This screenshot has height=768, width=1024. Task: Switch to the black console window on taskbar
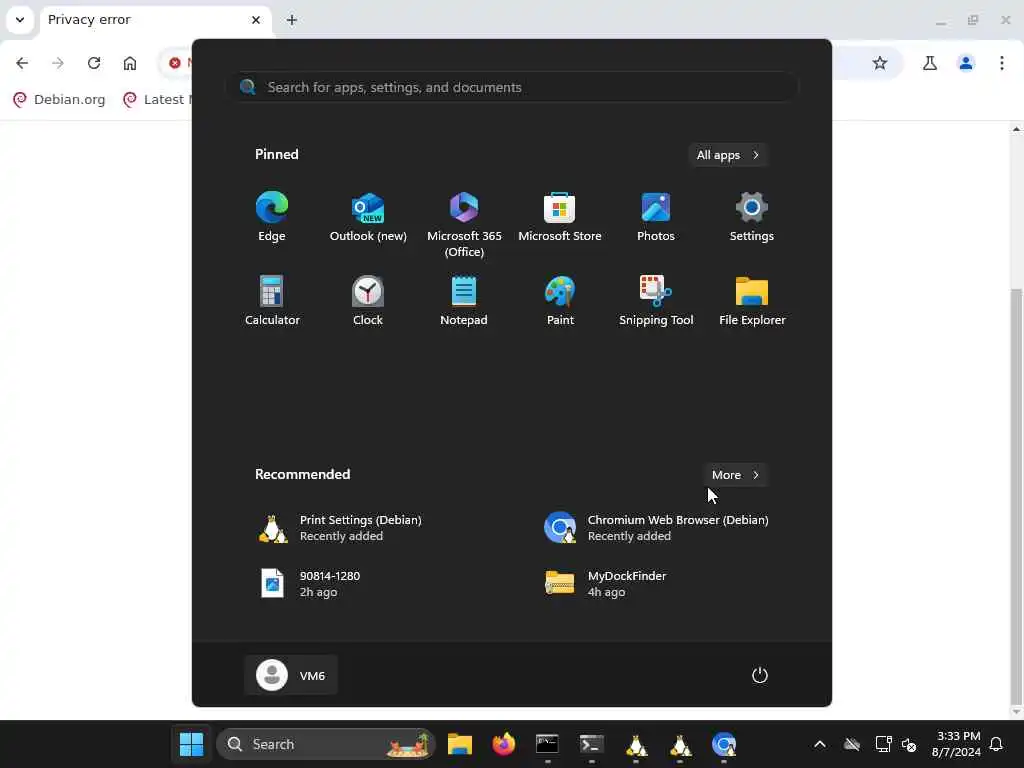click(547, 744)
